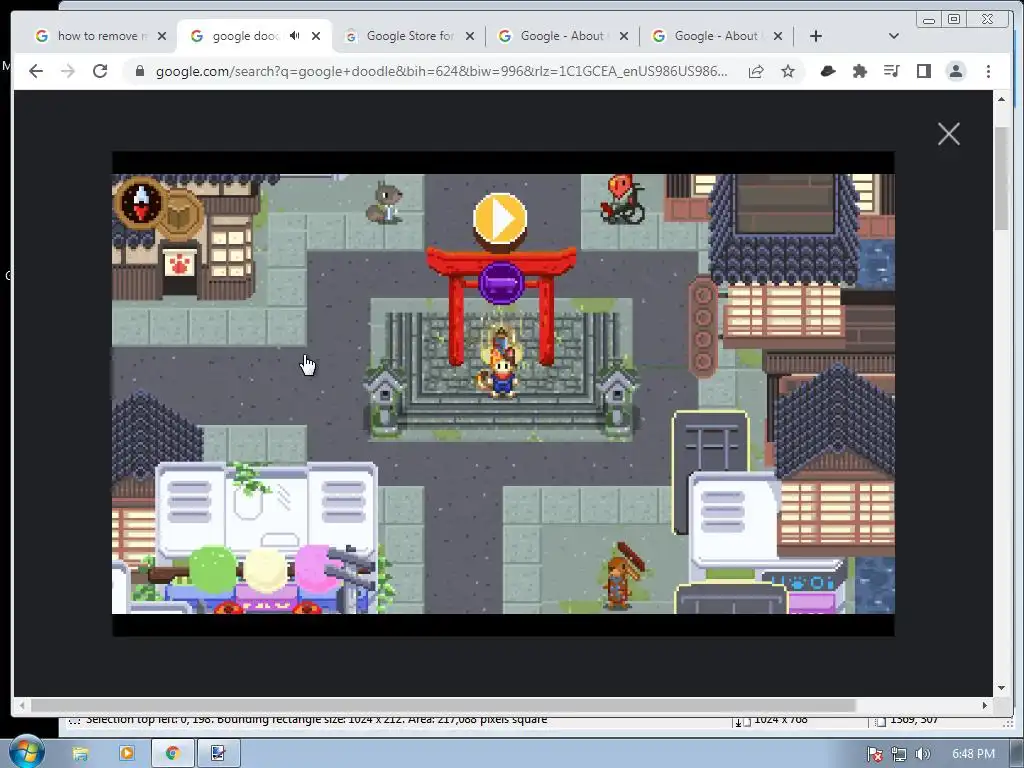
Task: Open the profile avatar menu
Action: [956, 71]
